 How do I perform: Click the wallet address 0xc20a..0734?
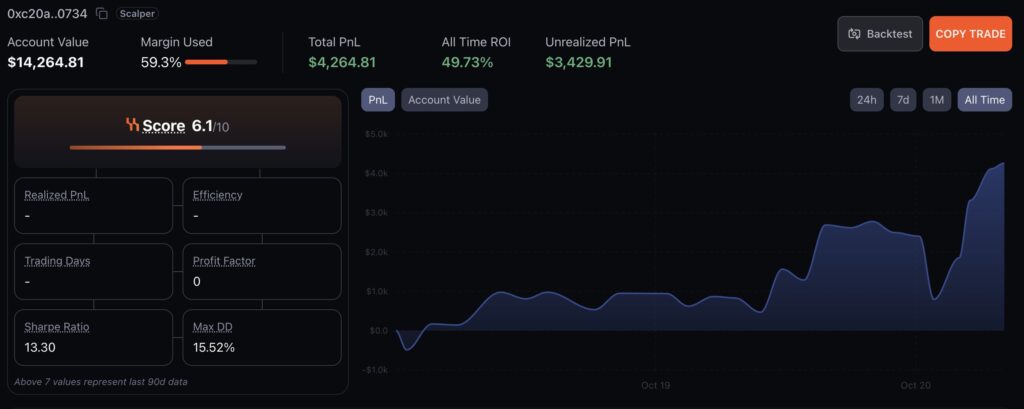click(48, 14)
